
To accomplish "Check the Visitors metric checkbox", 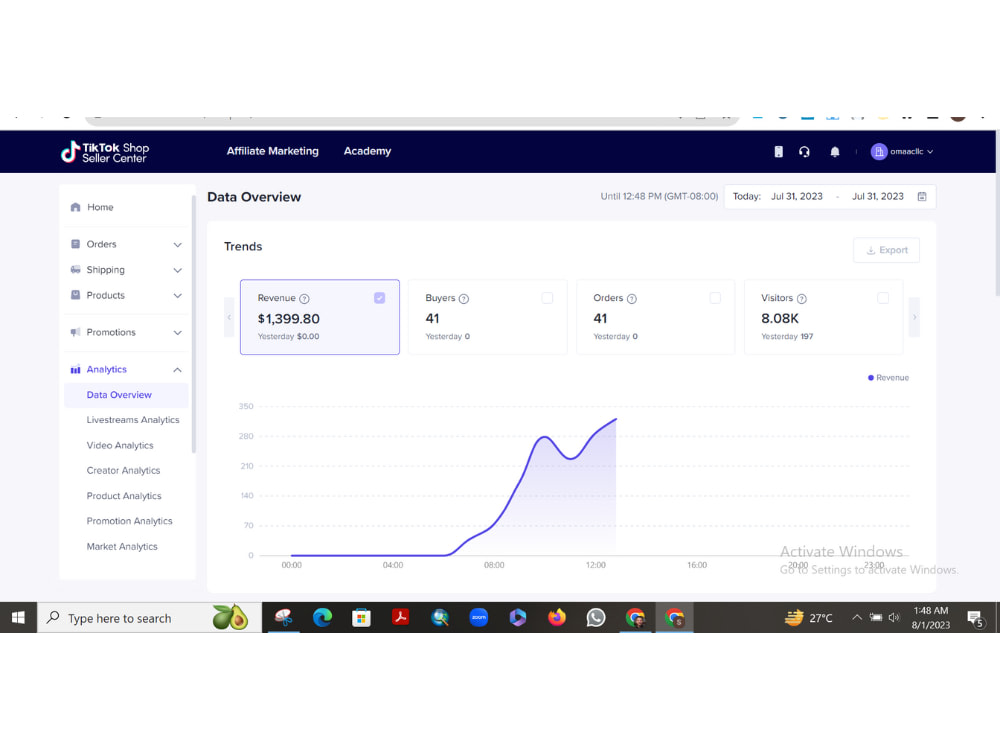I will (x=883, y=298).
